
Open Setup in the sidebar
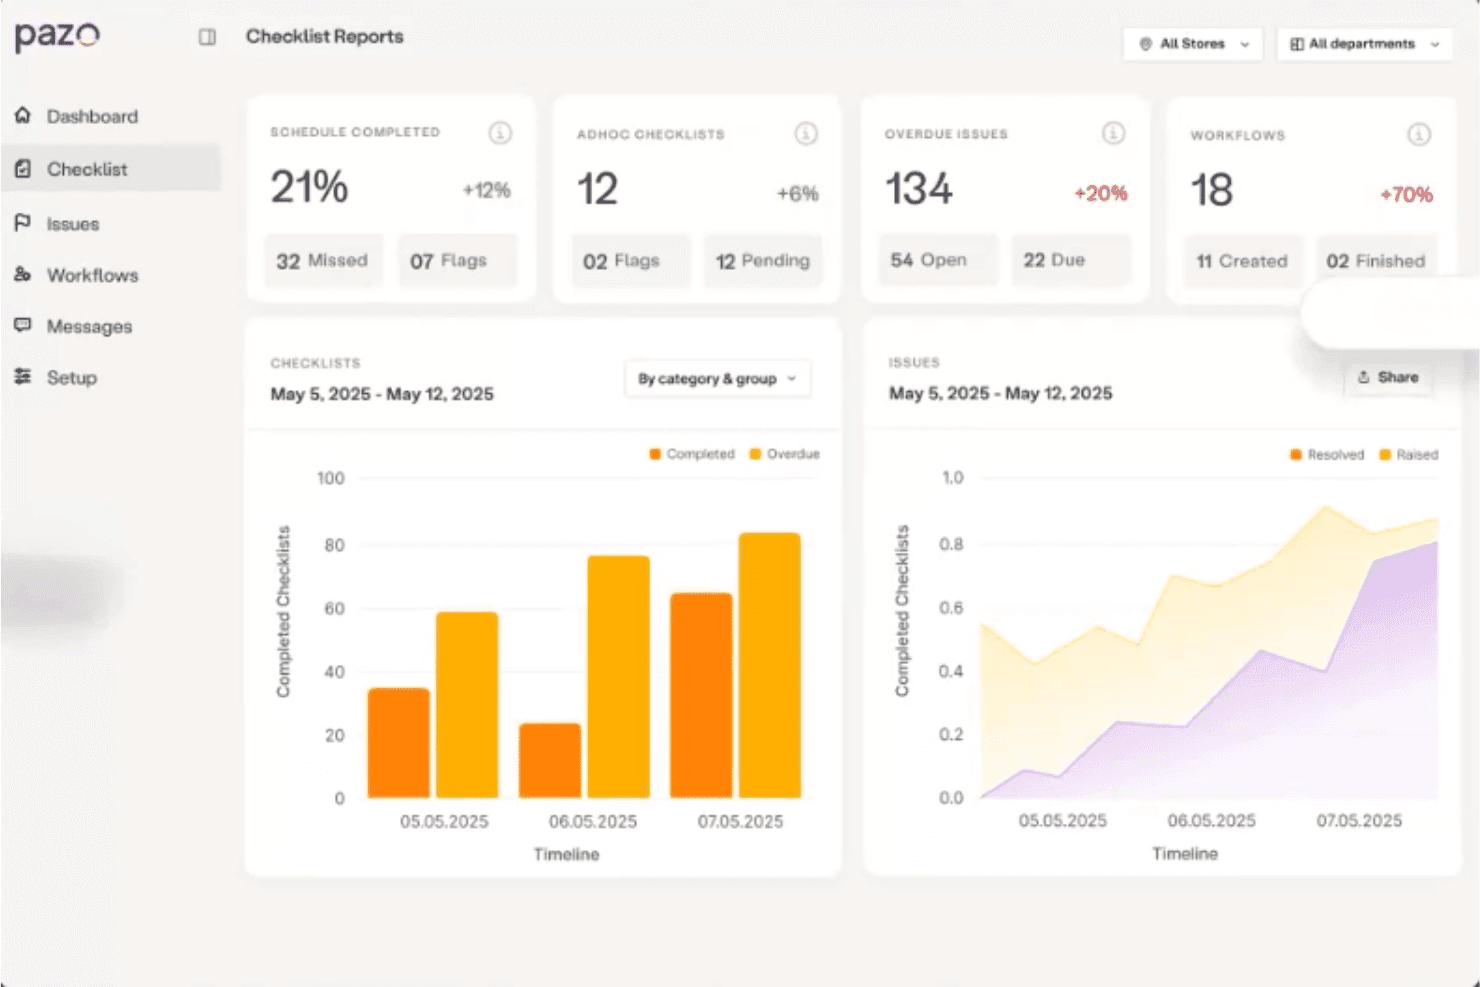pos(111,377)
